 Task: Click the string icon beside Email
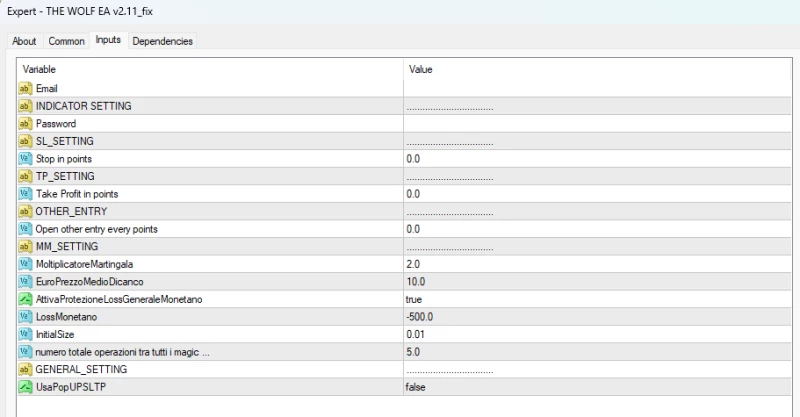[25, 89]
